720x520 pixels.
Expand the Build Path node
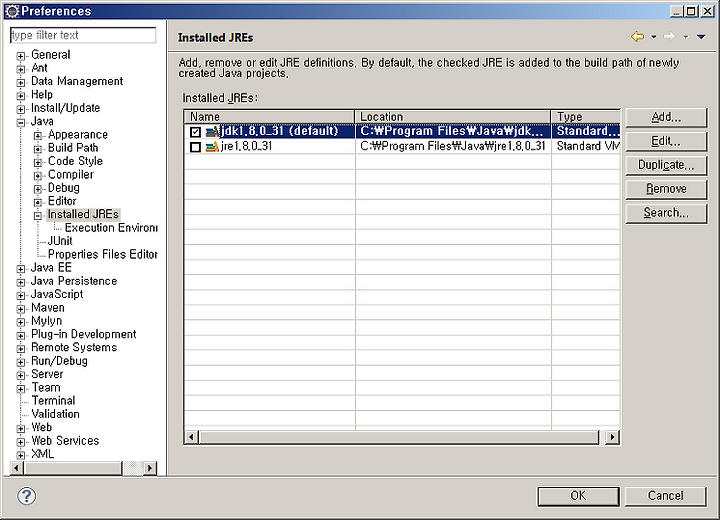[38, 149]
